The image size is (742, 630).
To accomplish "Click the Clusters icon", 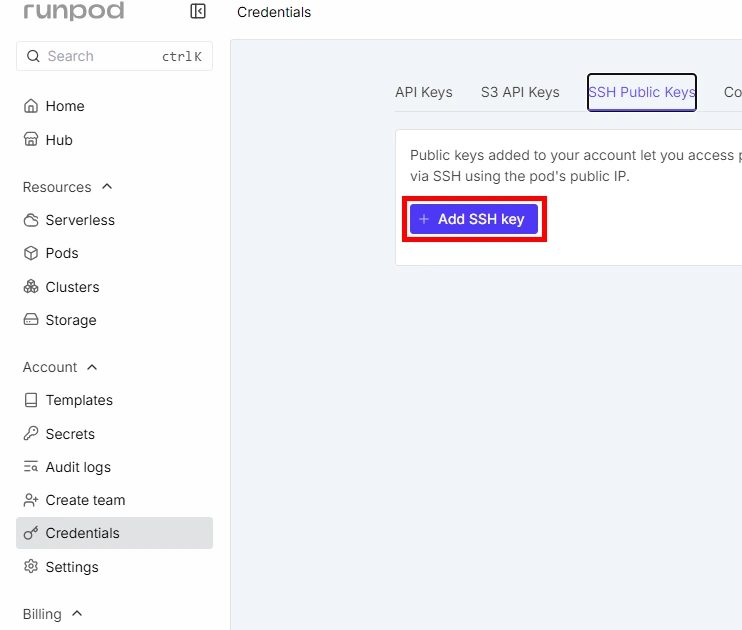I will 31,286.
